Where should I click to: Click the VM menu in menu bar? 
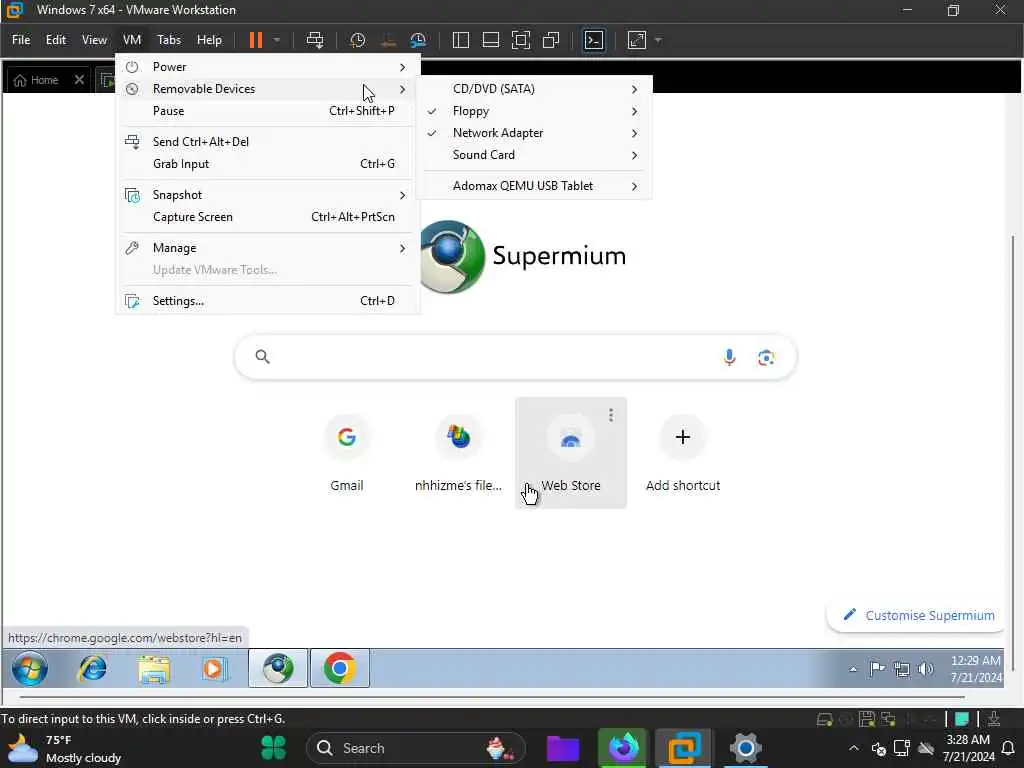coord(132,40)
